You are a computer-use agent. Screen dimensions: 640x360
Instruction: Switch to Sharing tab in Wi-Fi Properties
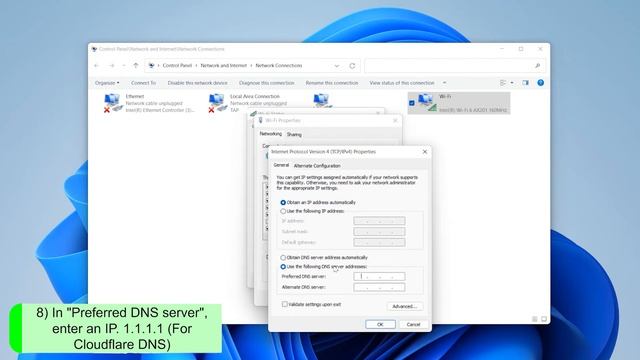pyautogui.click(x=294, y=134)
